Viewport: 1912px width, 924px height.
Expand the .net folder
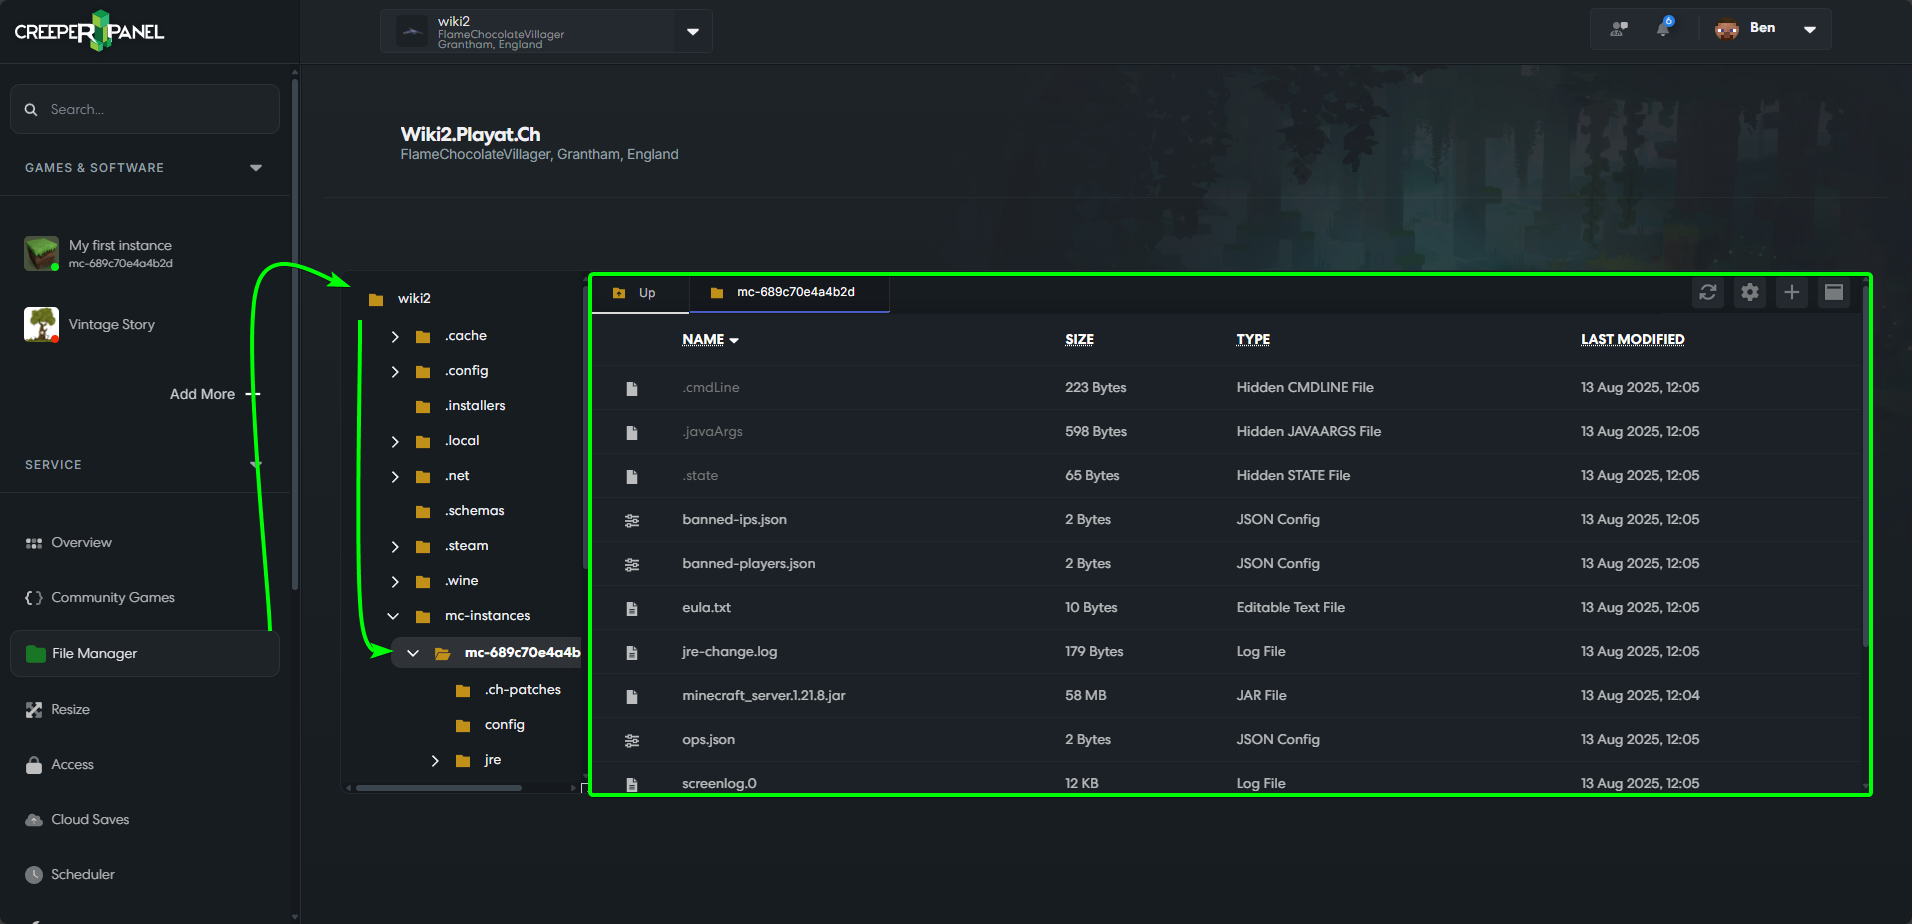(395, 477)
